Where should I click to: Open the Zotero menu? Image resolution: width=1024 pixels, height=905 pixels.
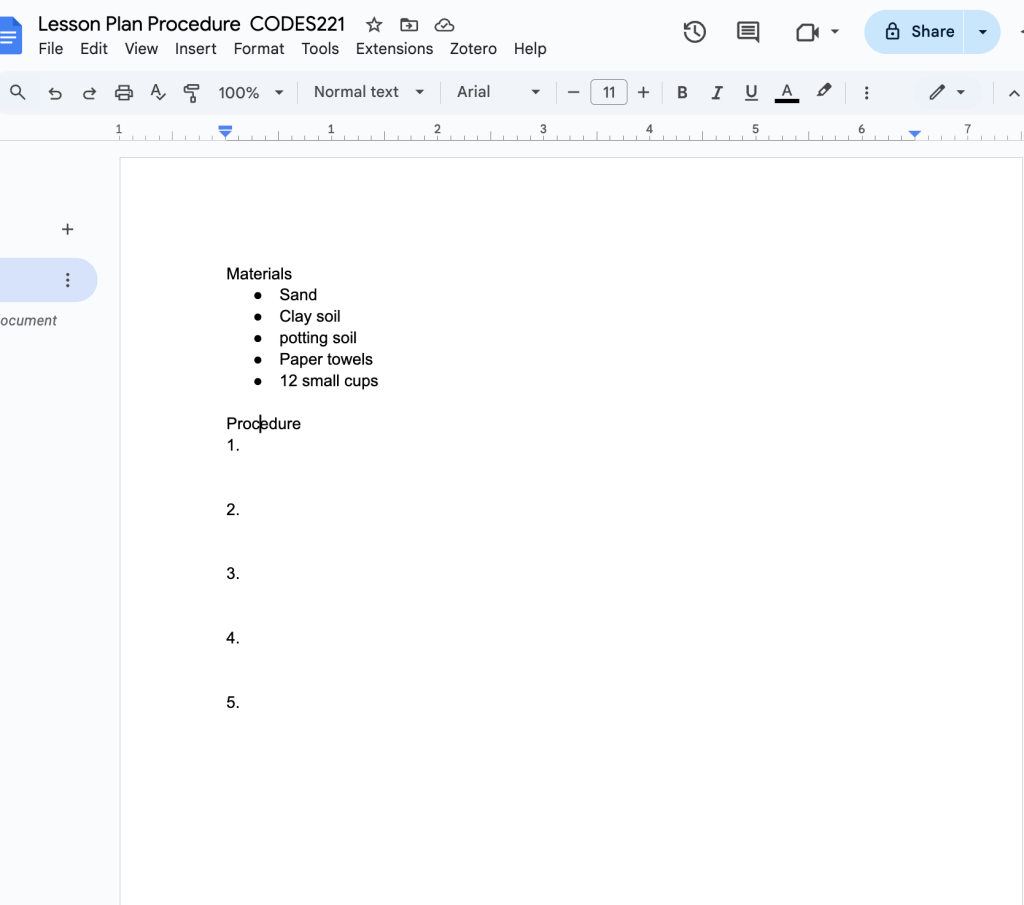pyautogui.click(x=473, y=48)
